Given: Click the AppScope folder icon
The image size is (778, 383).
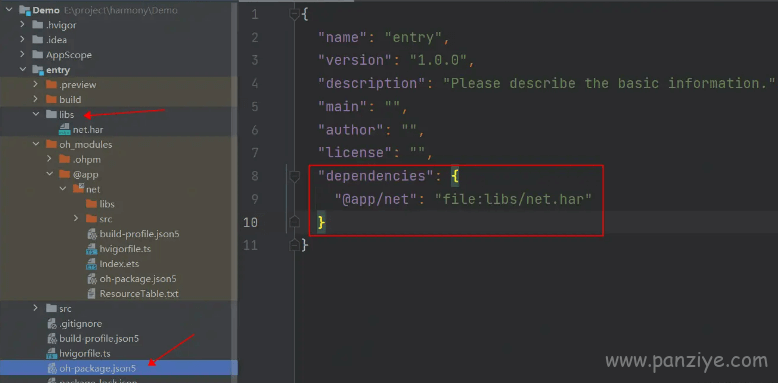Looking at the screenshot, I should [38, 55].
